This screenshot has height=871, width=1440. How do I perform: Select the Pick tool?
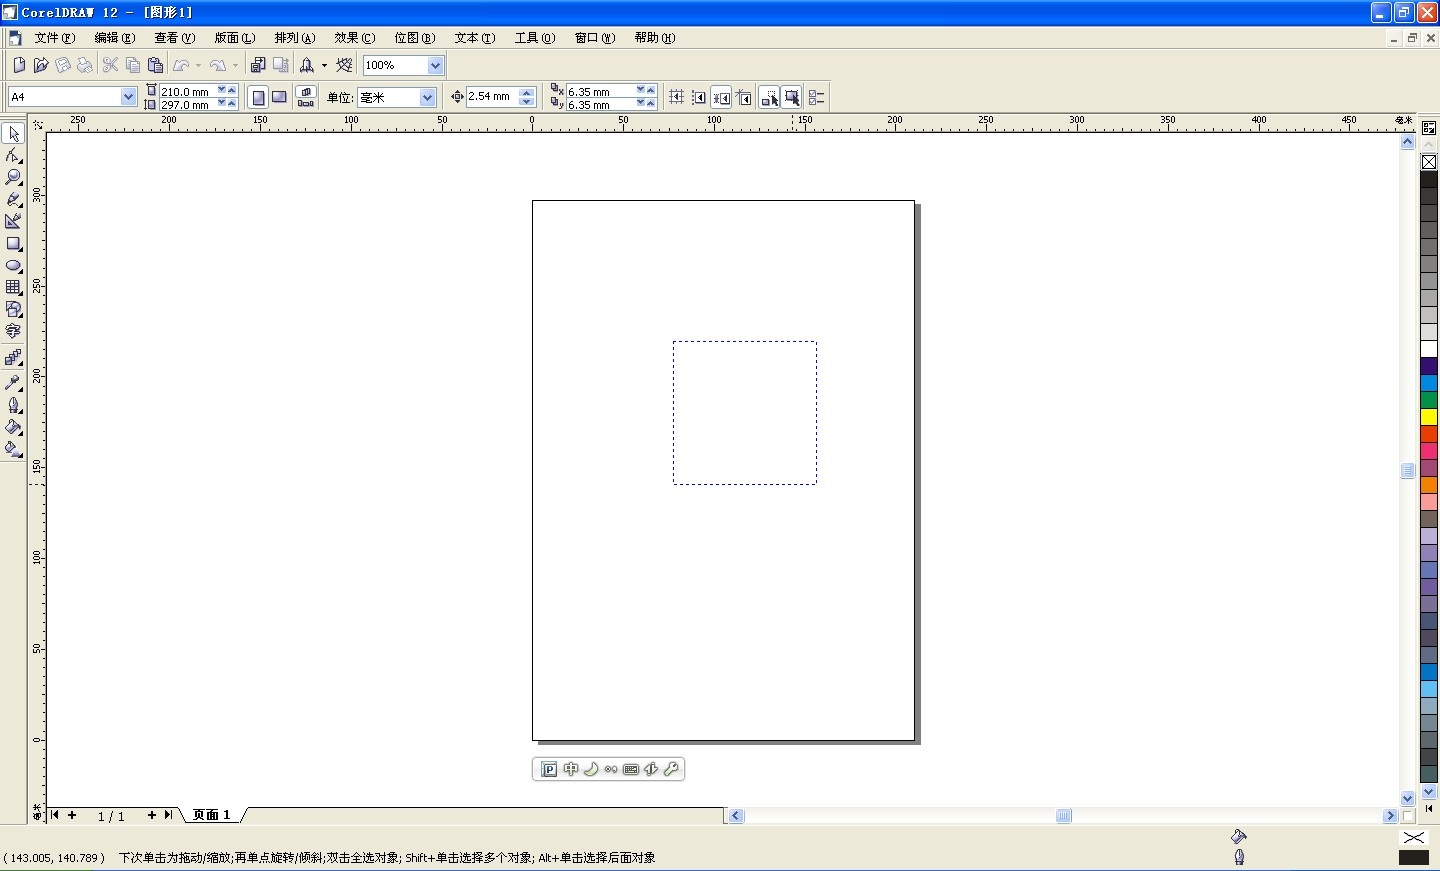[x=14, y=133]
